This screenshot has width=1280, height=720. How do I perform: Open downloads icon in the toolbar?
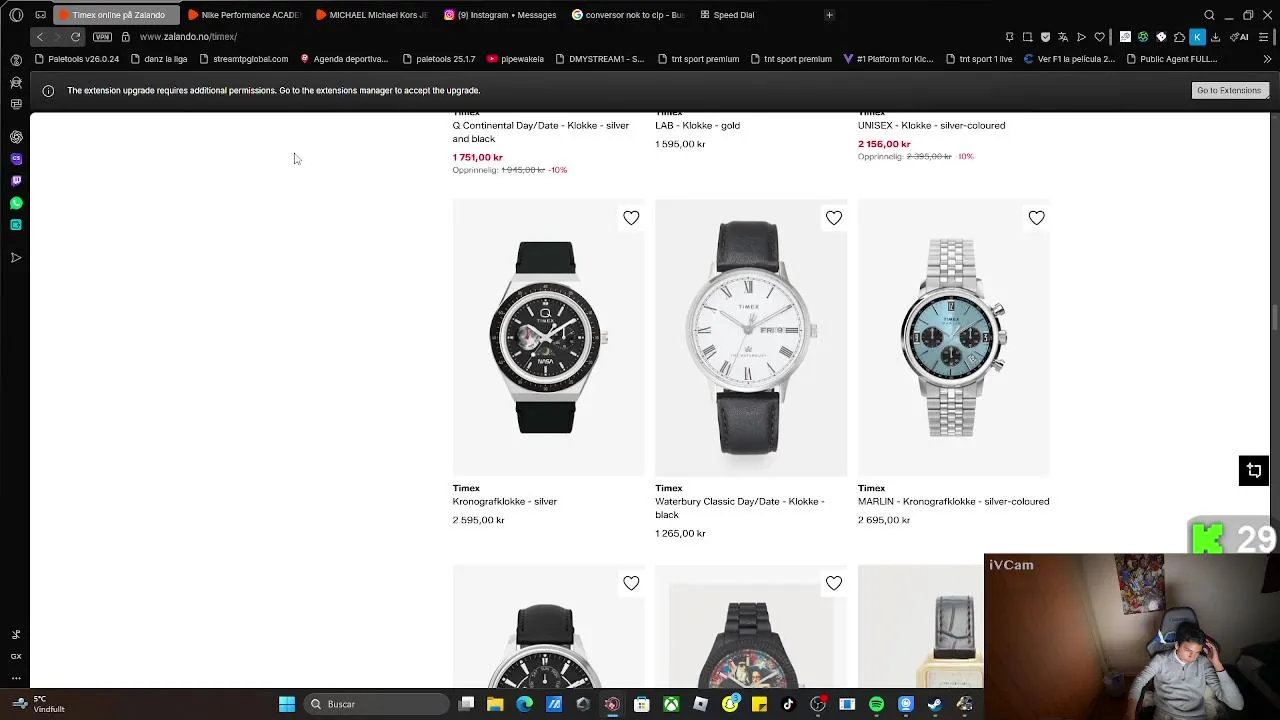(1215, 37)
